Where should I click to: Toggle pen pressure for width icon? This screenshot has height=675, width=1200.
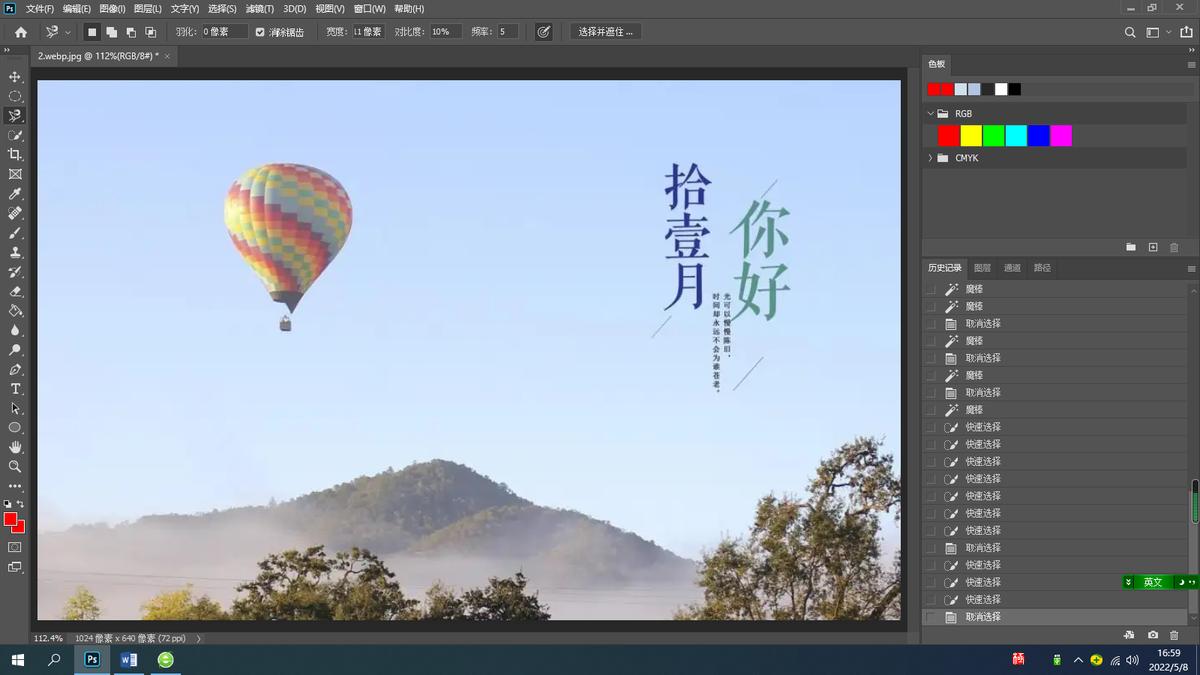tap(543, 32)
